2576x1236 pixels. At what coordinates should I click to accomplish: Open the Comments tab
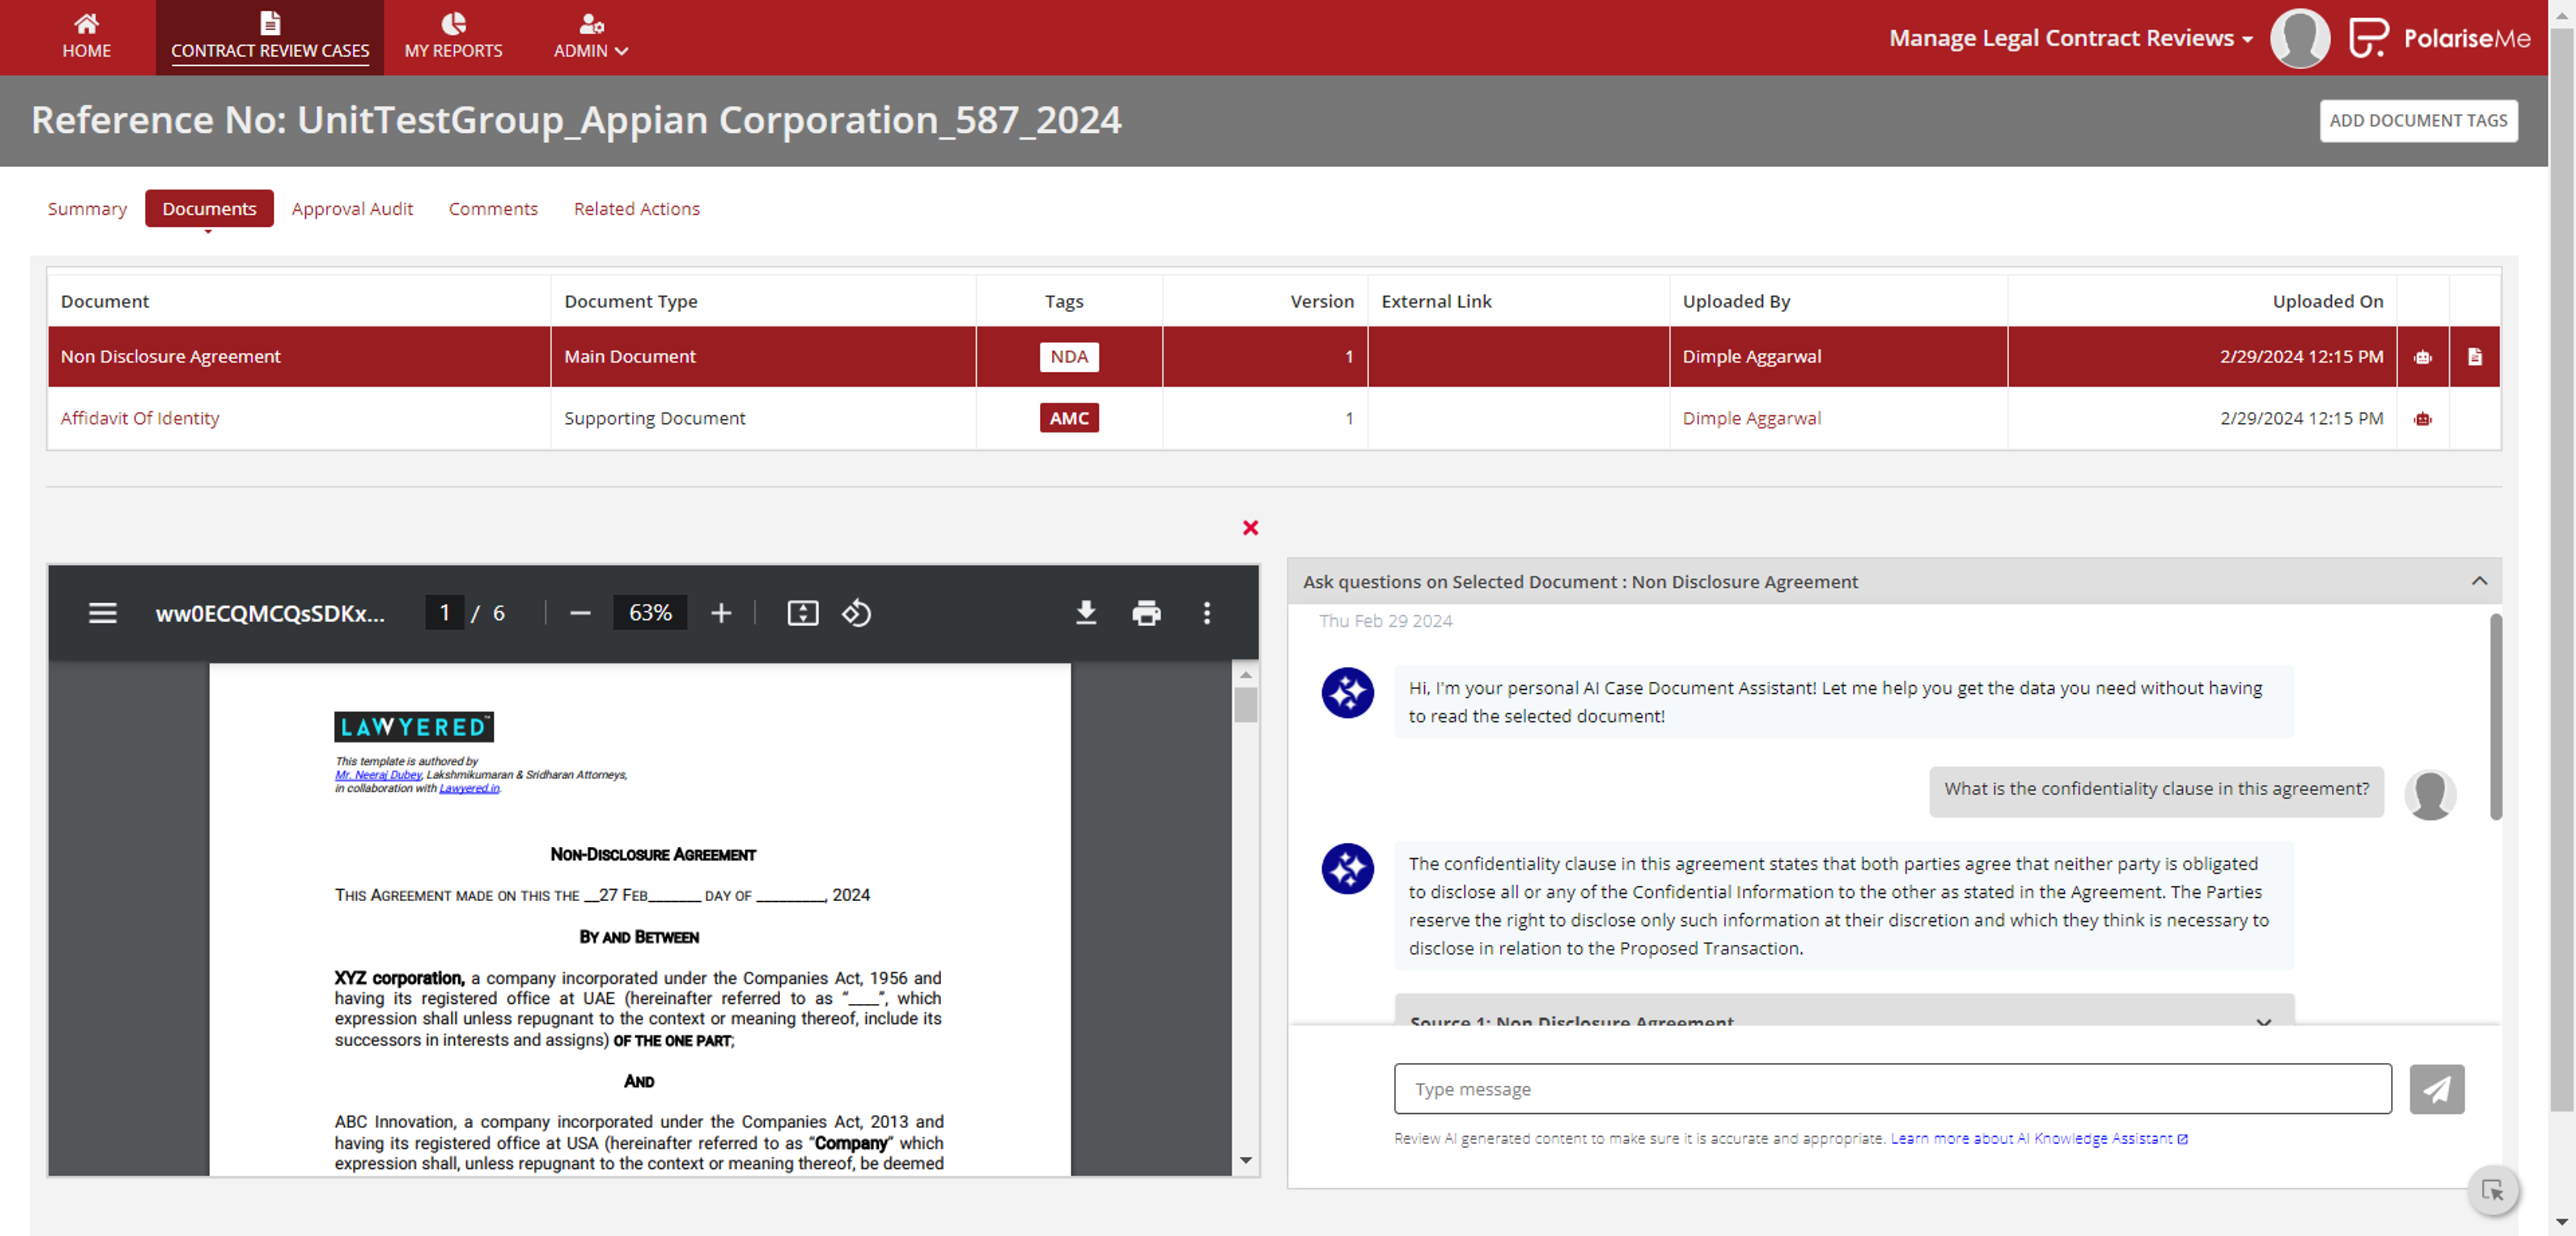493,208
